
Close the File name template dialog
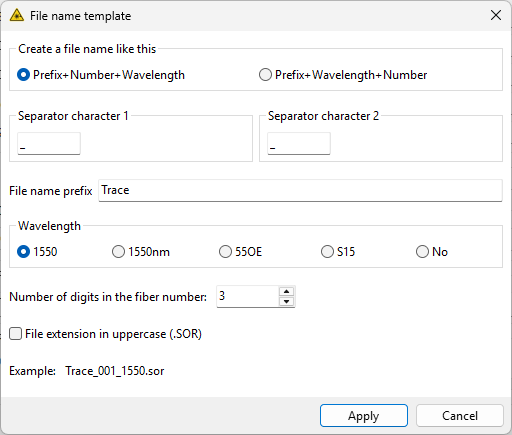click(x=496, y=15)
